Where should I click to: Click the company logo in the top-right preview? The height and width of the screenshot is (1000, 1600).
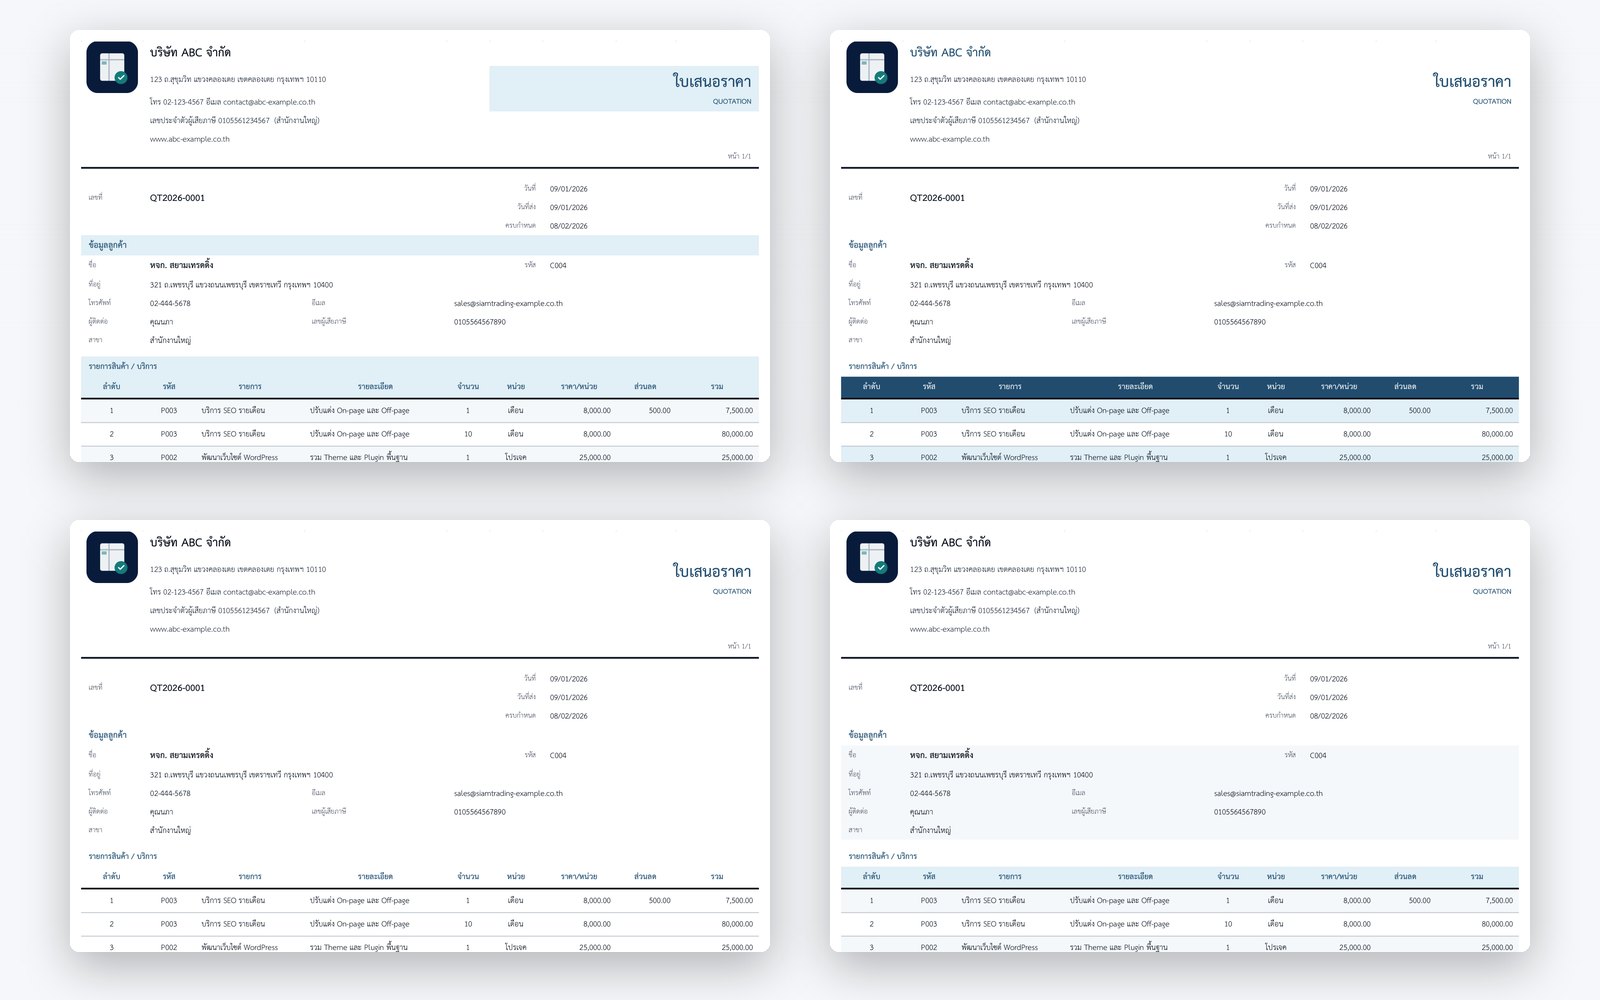pos(872,67)
